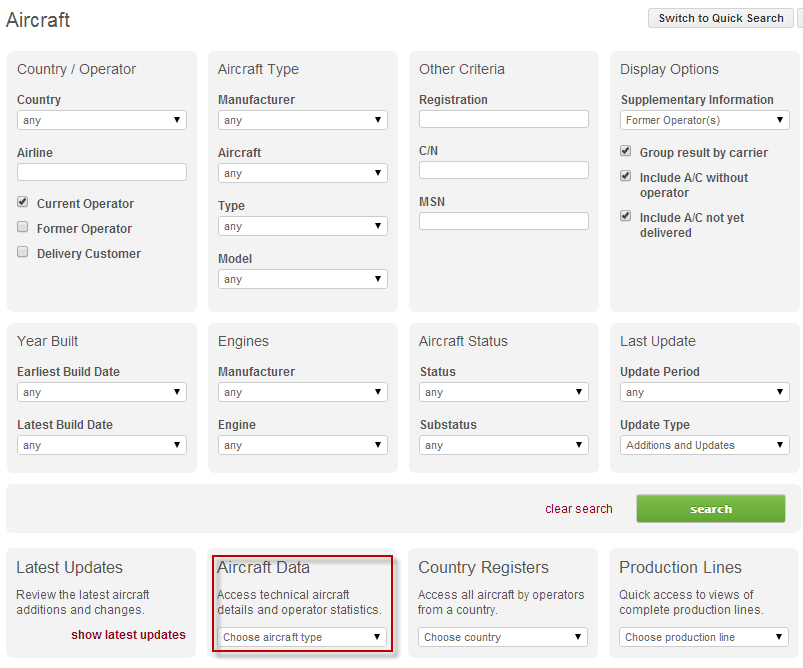Open the Engines Manufacturer dropdown

pos(303,392)
